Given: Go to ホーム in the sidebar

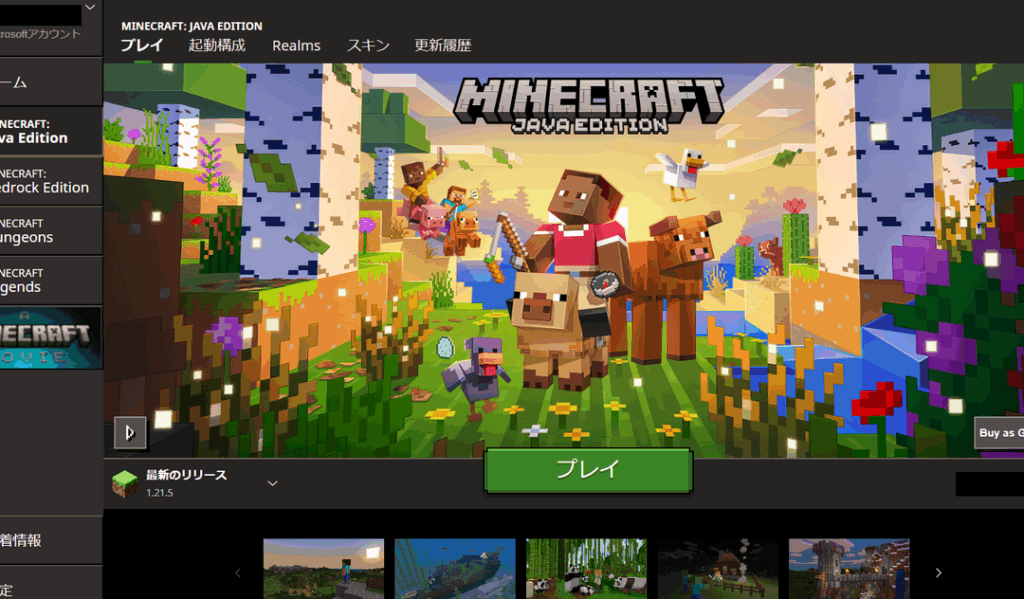Looking at the screenshot, I should click(x=50, y=82).
